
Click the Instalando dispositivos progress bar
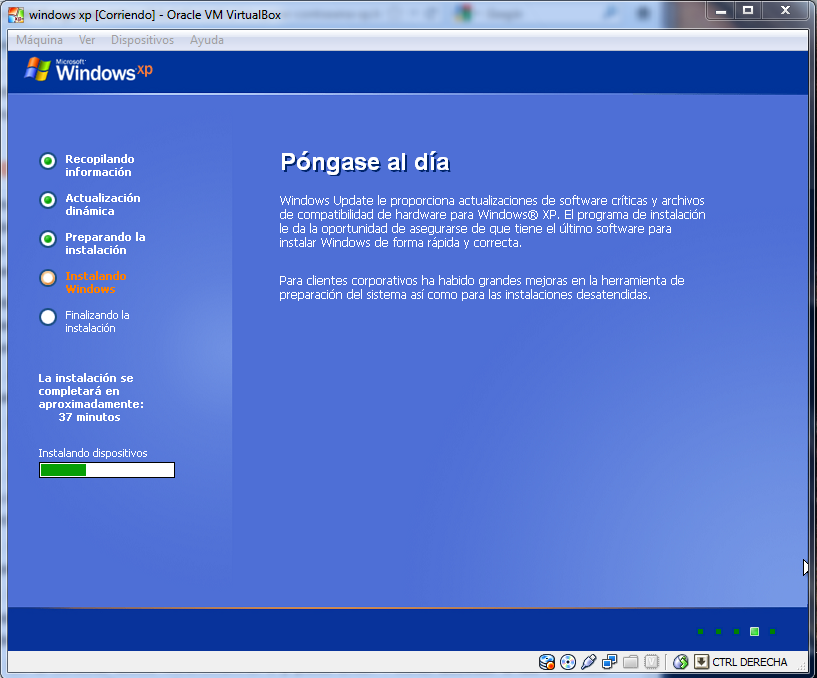click(107, 470)
